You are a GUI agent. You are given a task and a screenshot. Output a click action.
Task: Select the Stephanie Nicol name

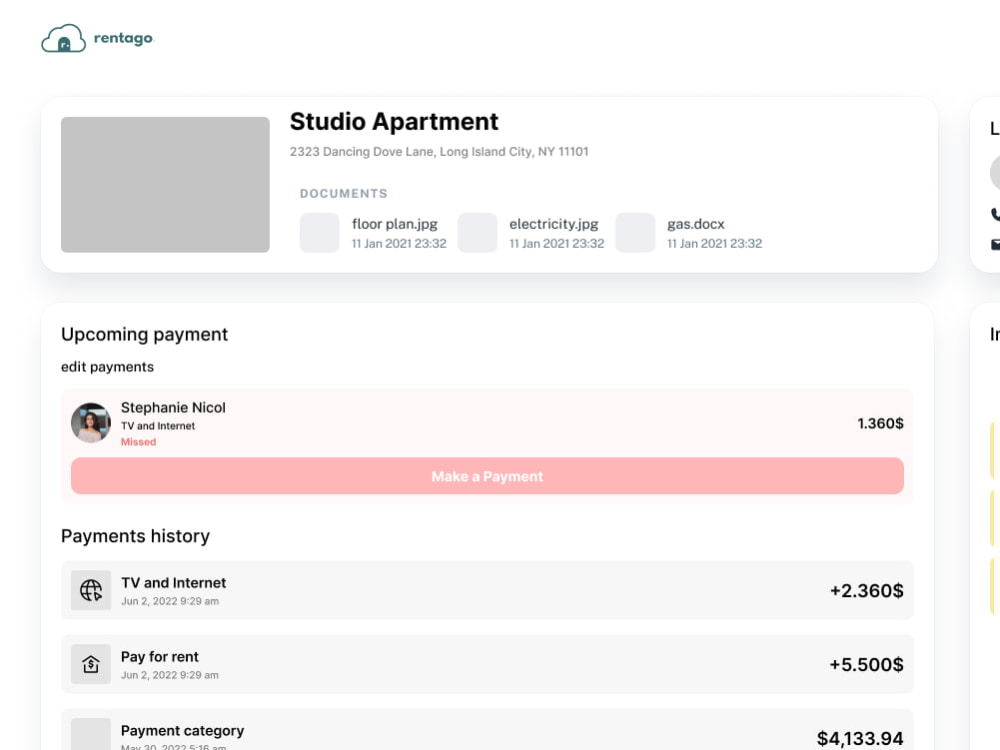click(x=173, y=408)
